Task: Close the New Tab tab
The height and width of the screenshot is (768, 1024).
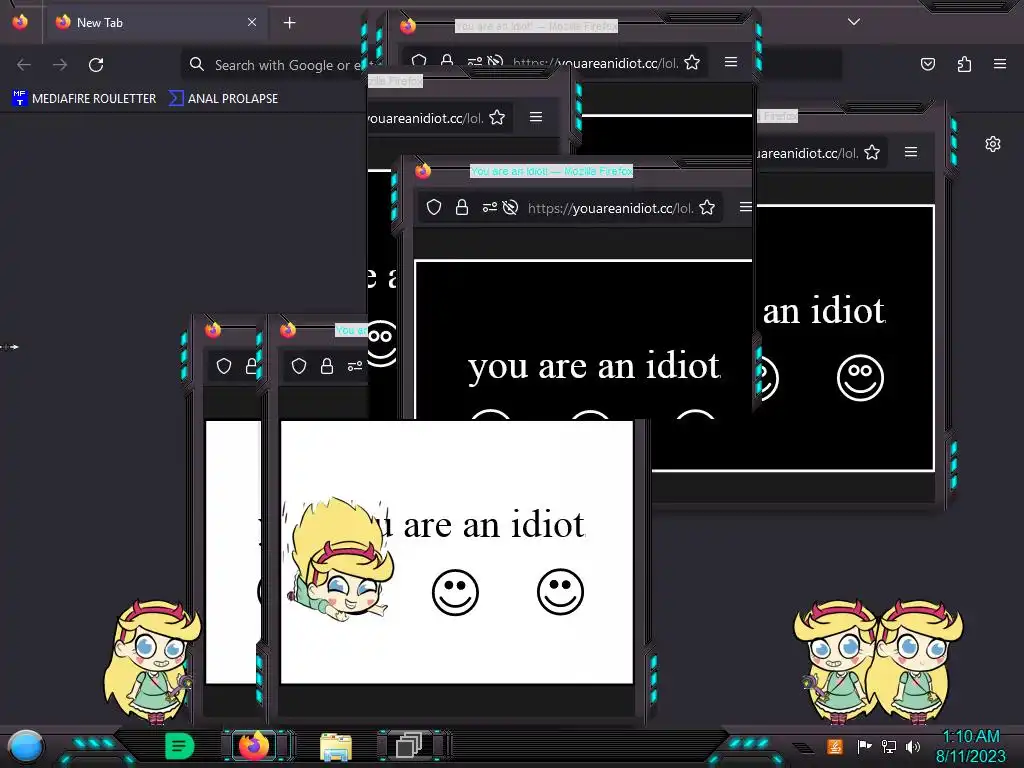Action: coord(252,22)
